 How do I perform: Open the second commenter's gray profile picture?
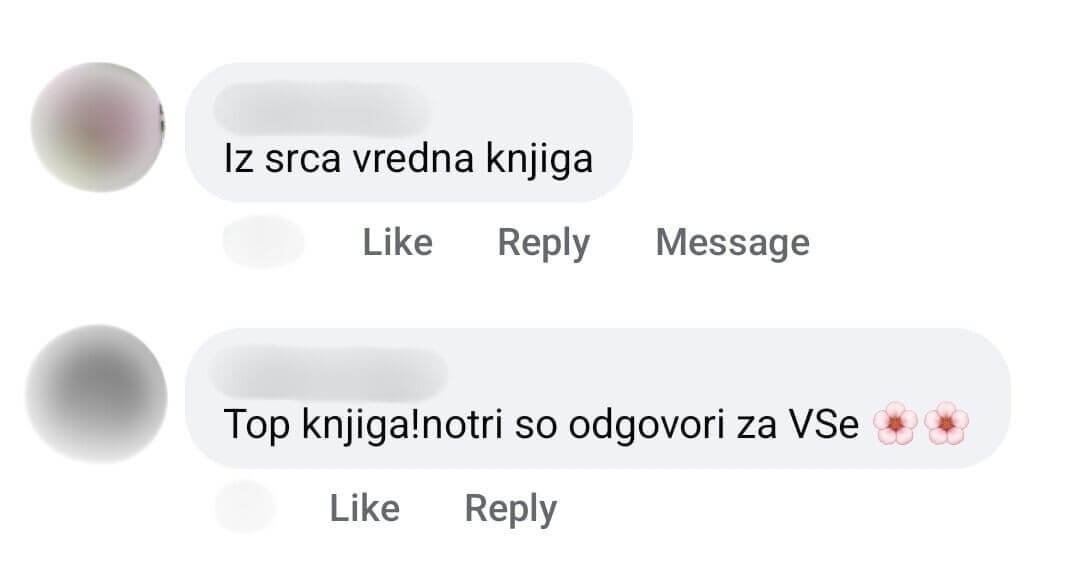(x=96, y=394)
